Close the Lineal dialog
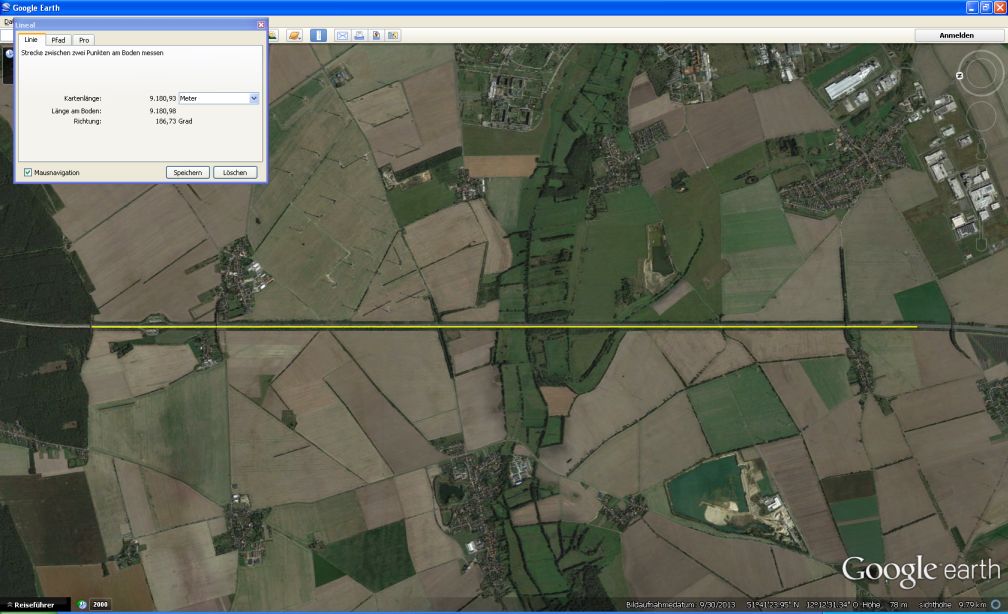The width and height of the screenshot is (1008, 614). pos(260,24)
